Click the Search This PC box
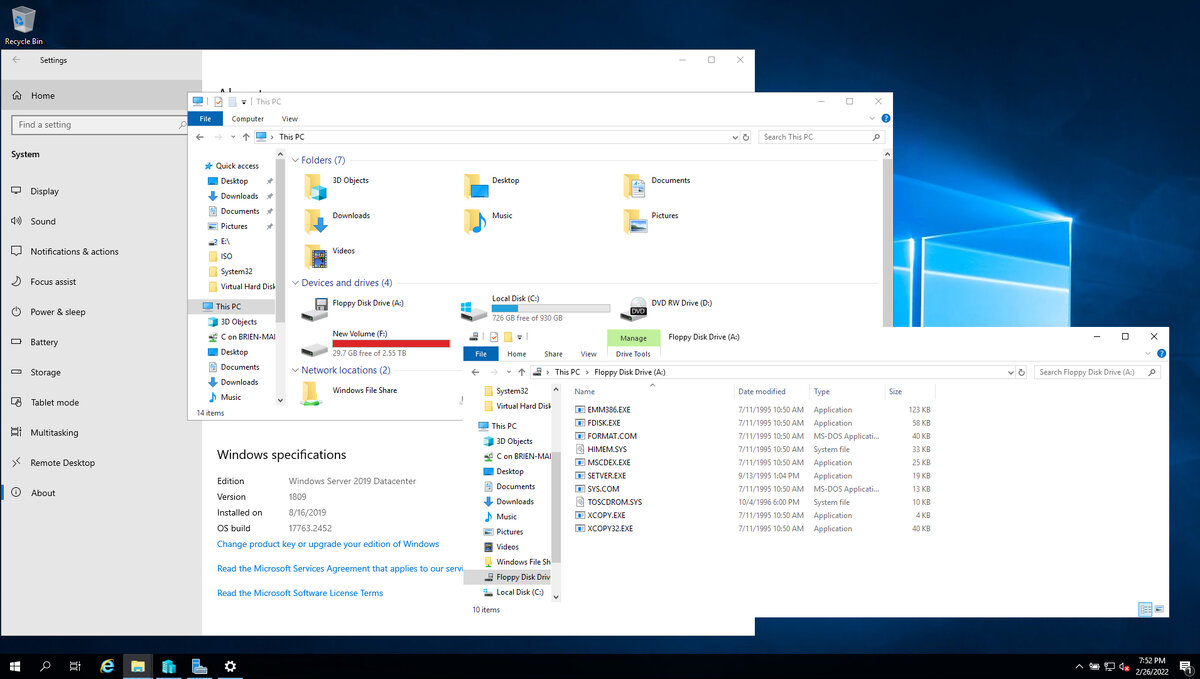 [x=821, y=137]
